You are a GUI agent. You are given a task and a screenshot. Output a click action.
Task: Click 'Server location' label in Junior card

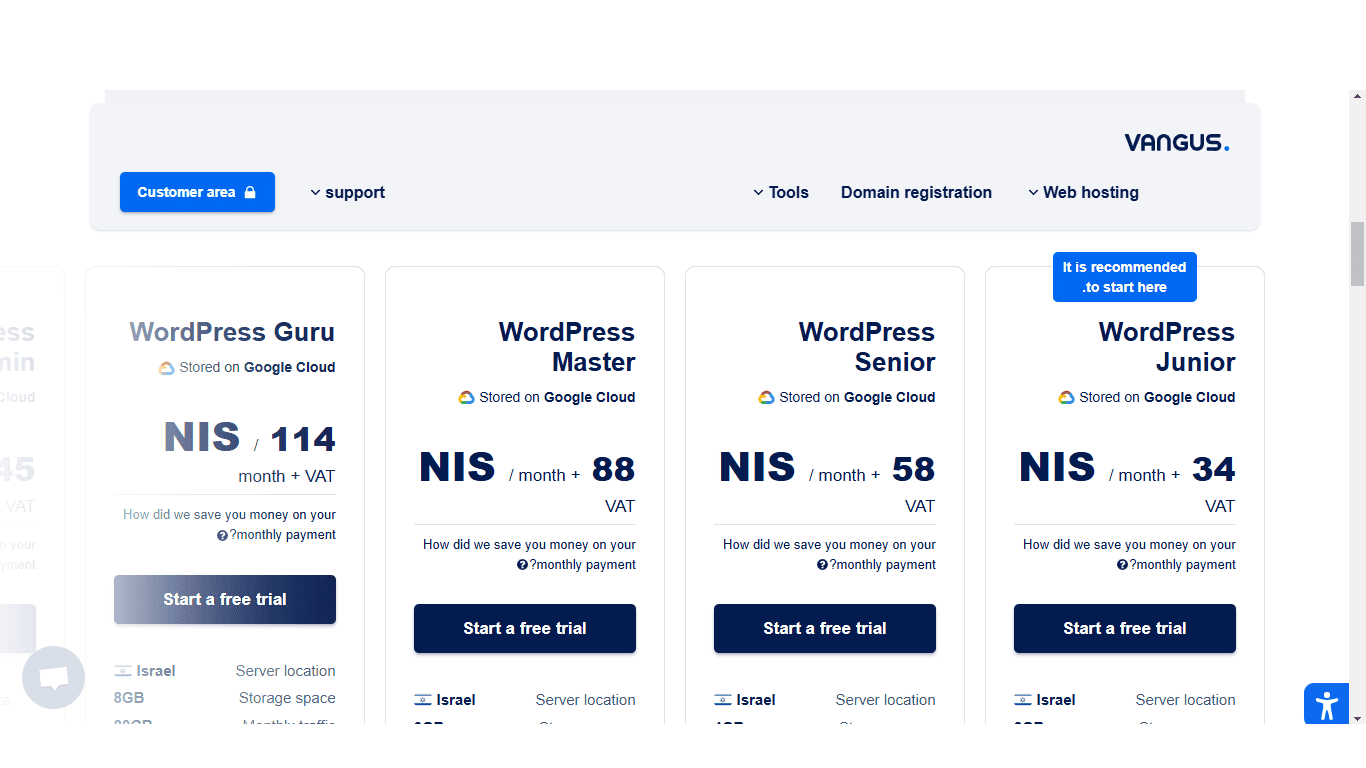pos(1186,700)
